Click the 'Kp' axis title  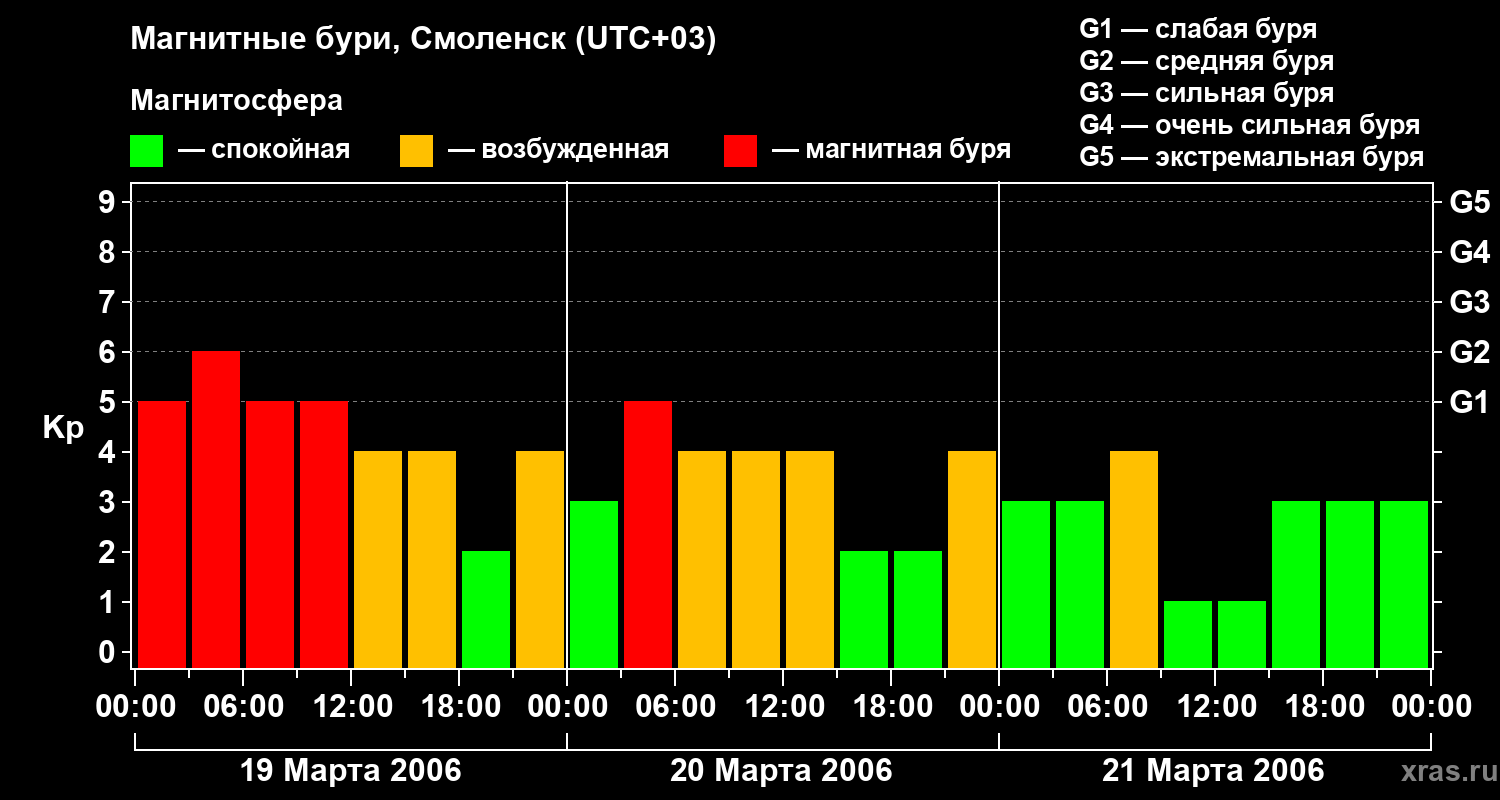click(63, 429)
